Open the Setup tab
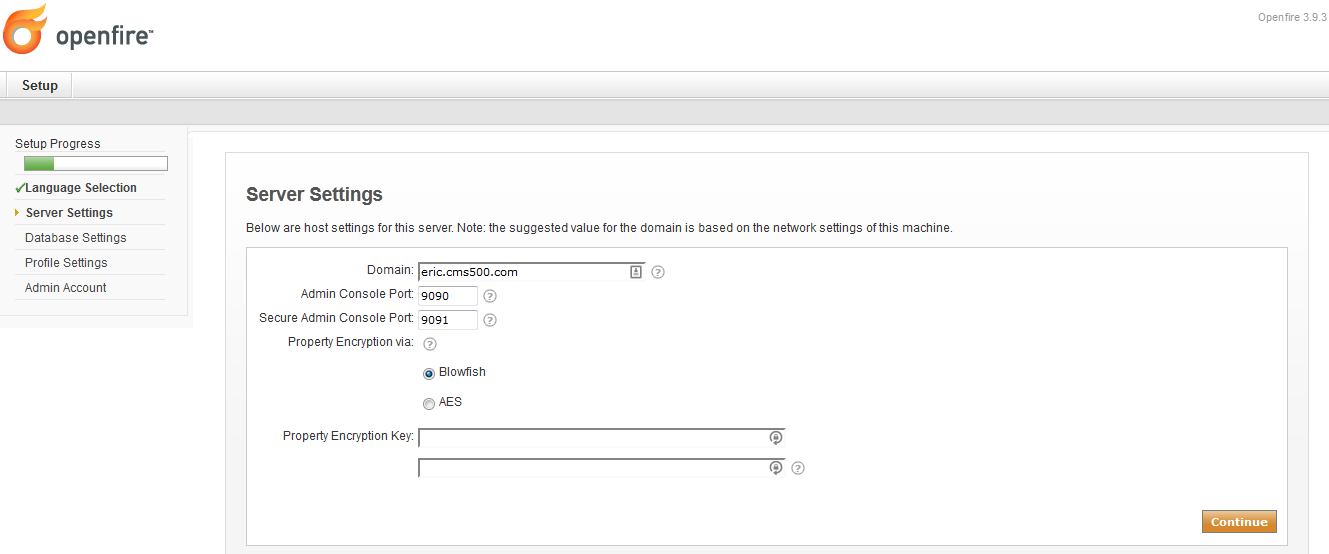The image size is (1329, 554). pos(40,86)
